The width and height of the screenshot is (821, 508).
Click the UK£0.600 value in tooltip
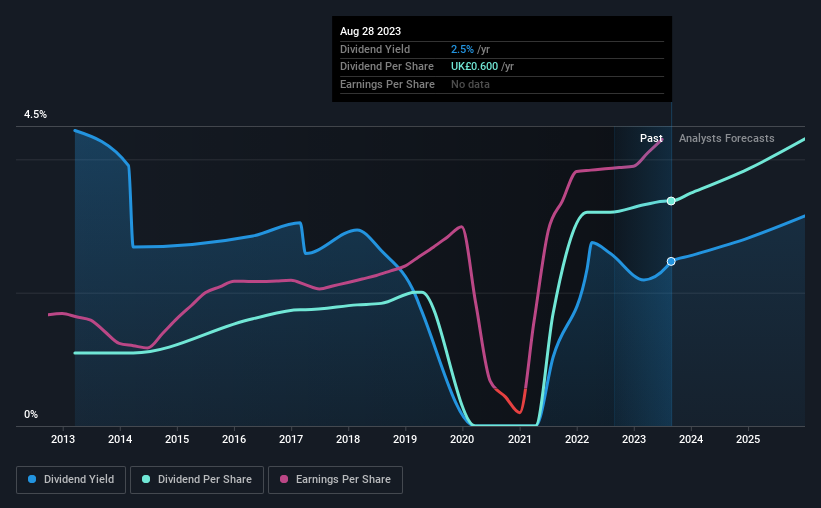click(474, 67)
